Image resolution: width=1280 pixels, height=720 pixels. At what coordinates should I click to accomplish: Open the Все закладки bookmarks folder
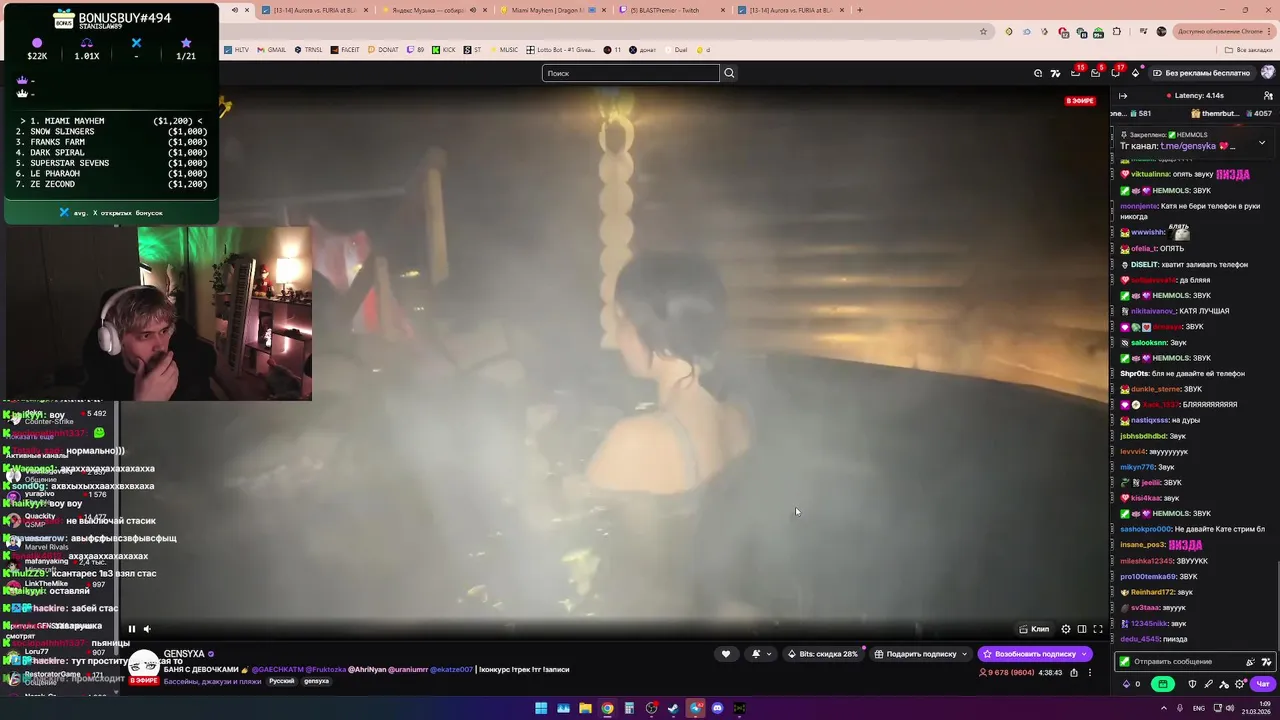[x=1250, y=49]
